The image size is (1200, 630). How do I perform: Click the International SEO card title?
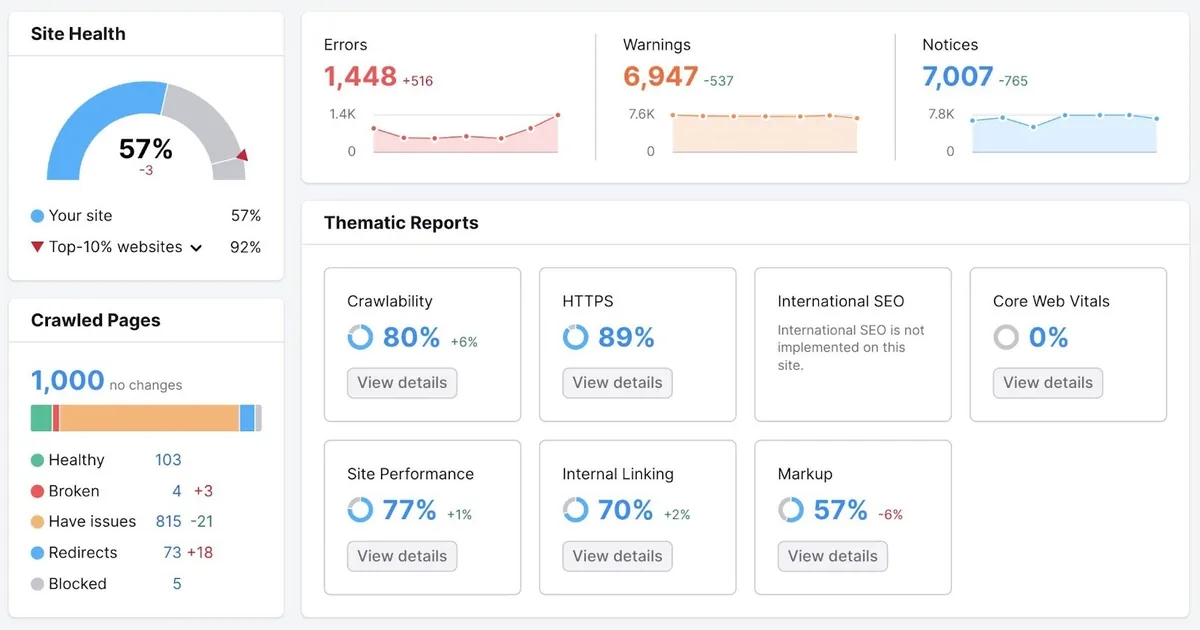tap(841, 301)
